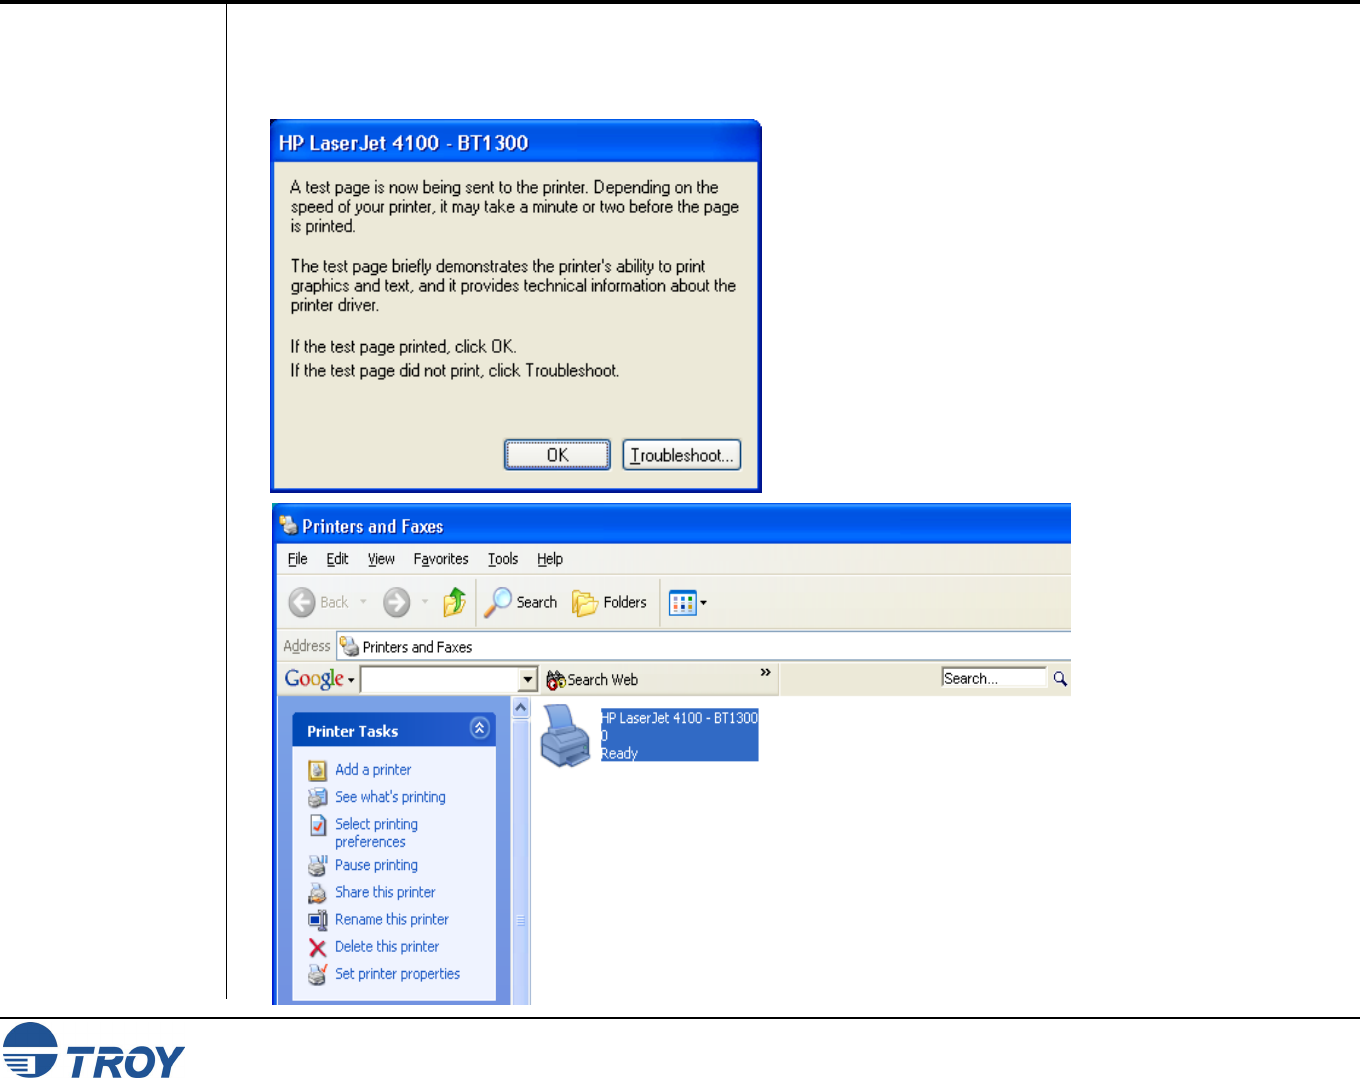Click the Add a printer link
Viewport: 1360px width, 1078px height.
point(373,770)
